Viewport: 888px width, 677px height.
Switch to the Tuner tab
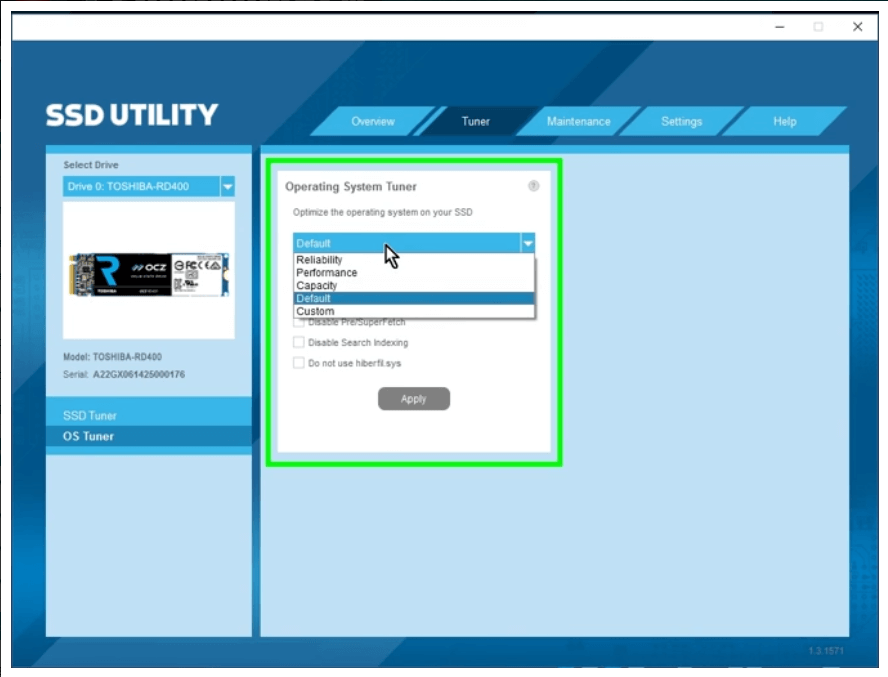coord(475,121)
